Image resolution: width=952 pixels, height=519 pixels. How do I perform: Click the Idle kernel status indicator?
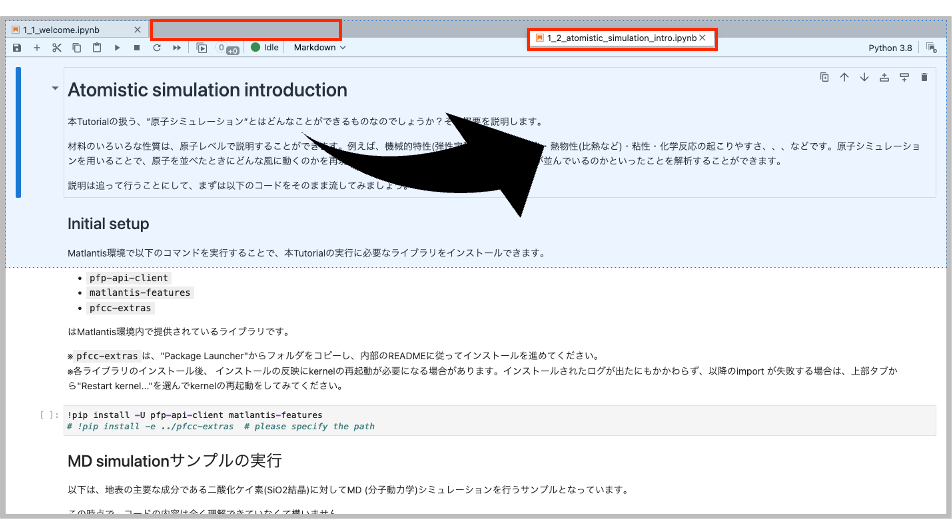[265, 47]
